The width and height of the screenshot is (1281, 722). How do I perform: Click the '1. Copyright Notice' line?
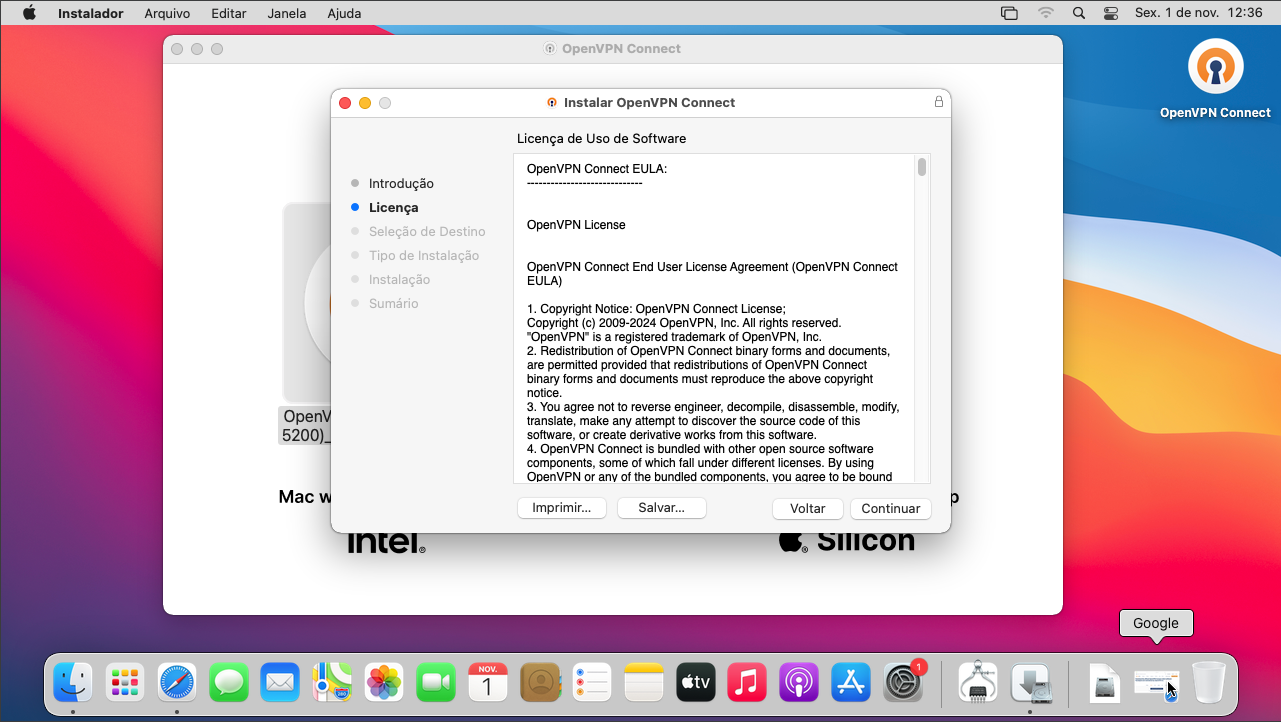point(656,309)
